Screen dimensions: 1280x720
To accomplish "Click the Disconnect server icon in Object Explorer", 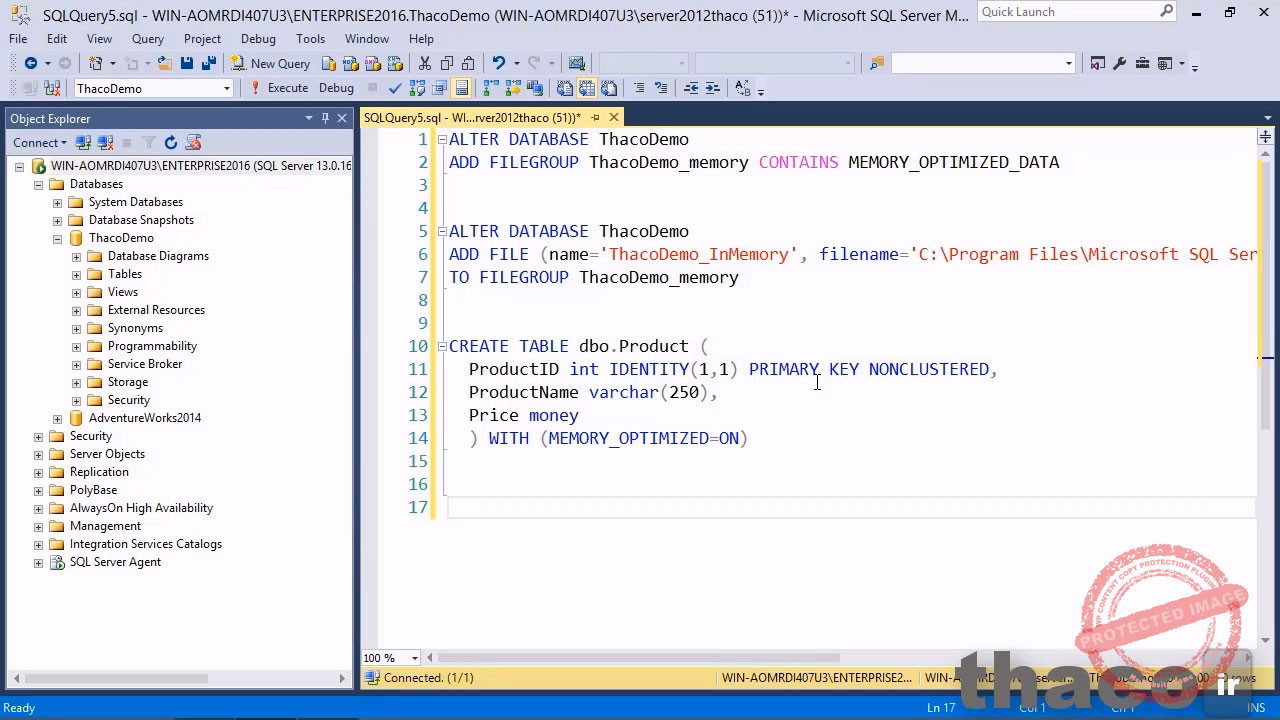I will click(105, 143).
